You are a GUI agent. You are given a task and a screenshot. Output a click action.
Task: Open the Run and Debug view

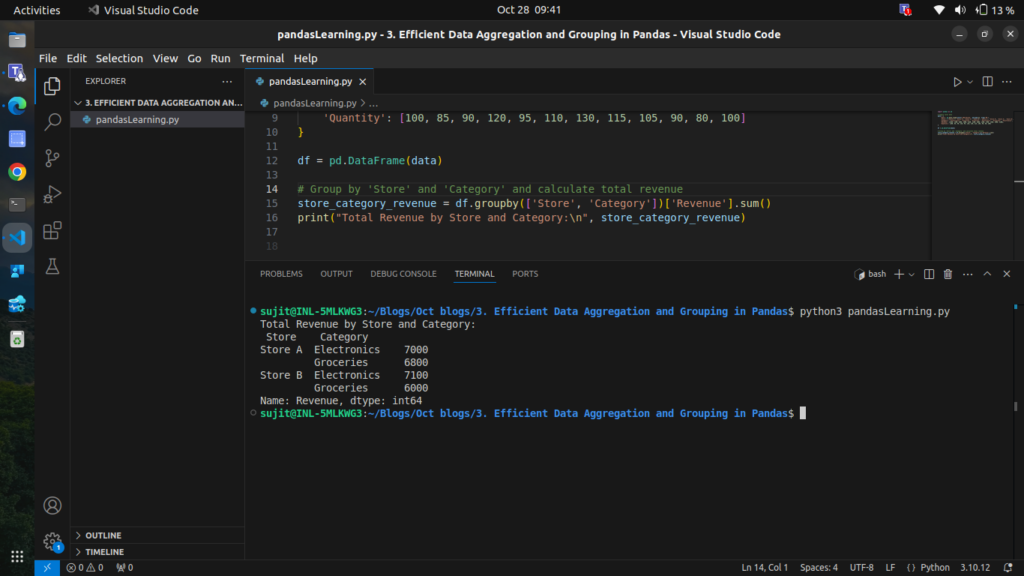tap(53, 194)
